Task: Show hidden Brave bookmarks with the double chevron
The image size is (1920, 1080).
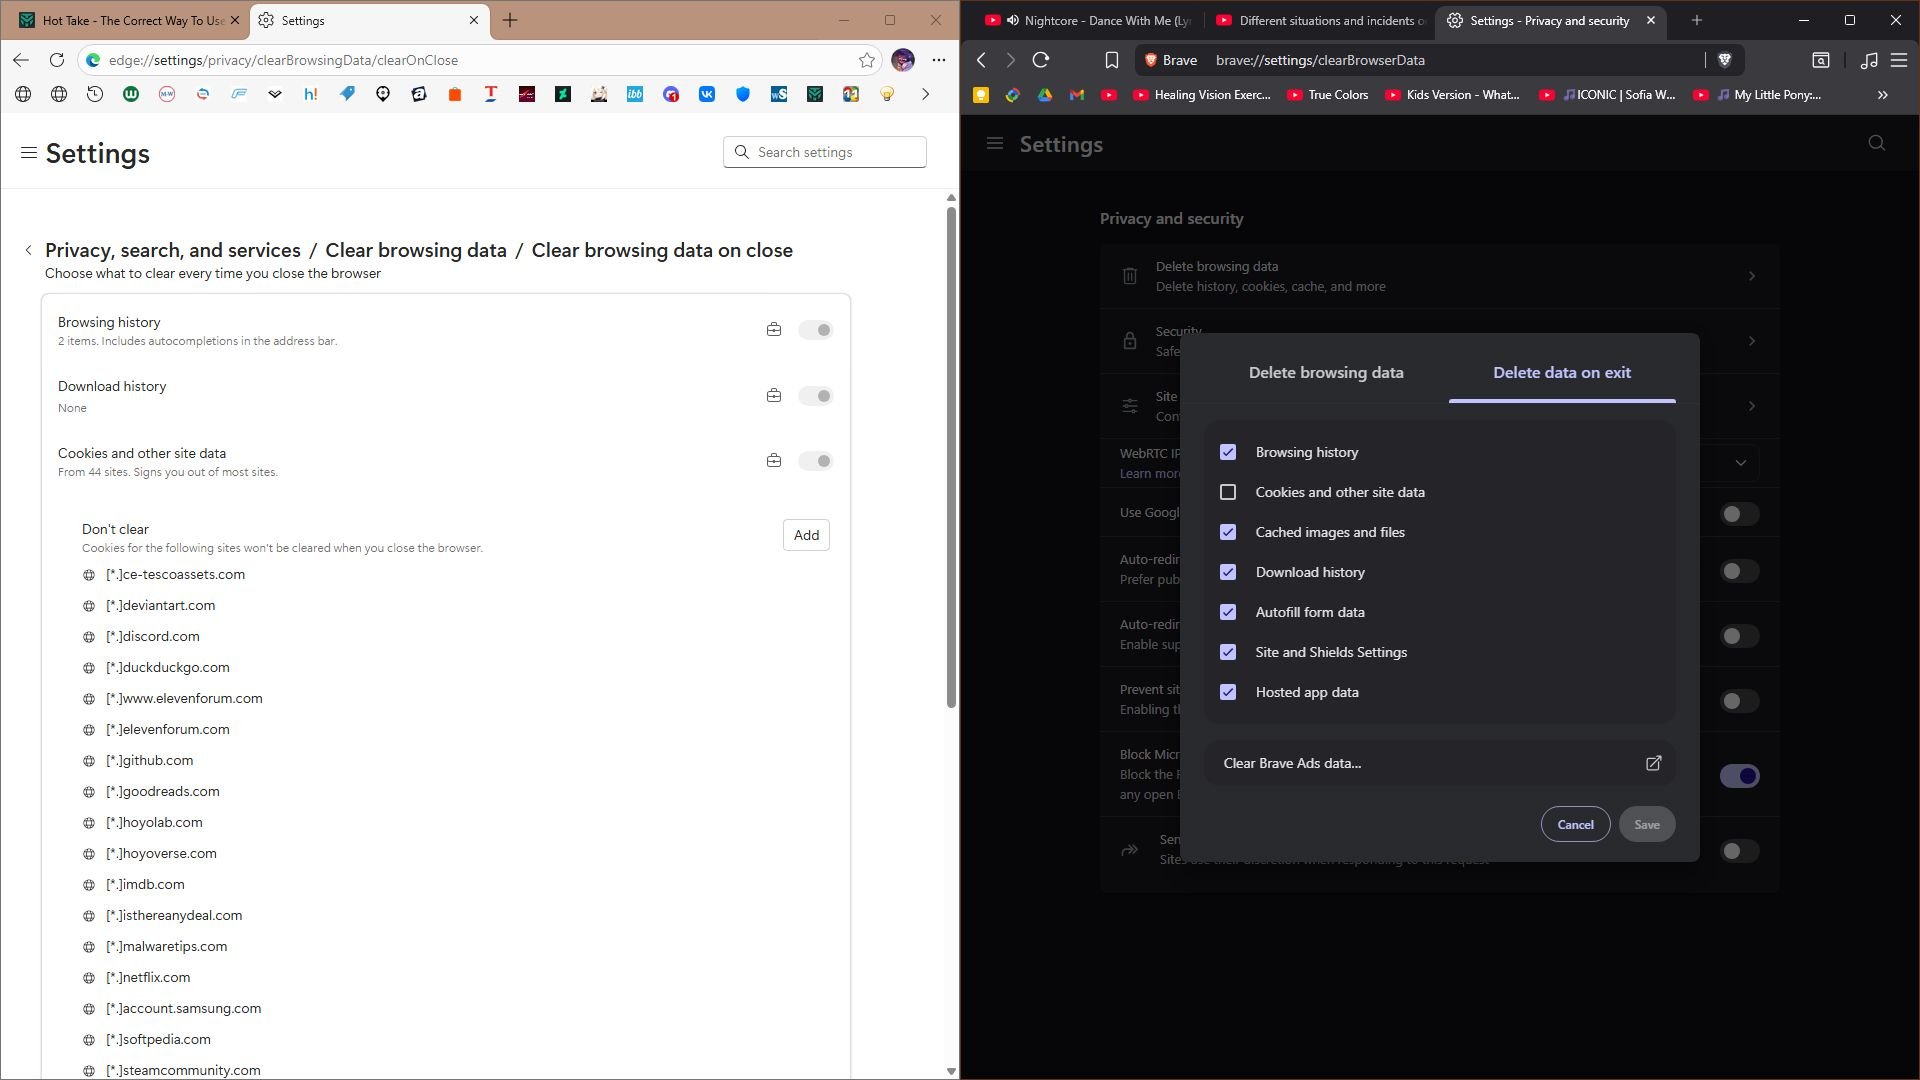Action: click(1883, 95)
